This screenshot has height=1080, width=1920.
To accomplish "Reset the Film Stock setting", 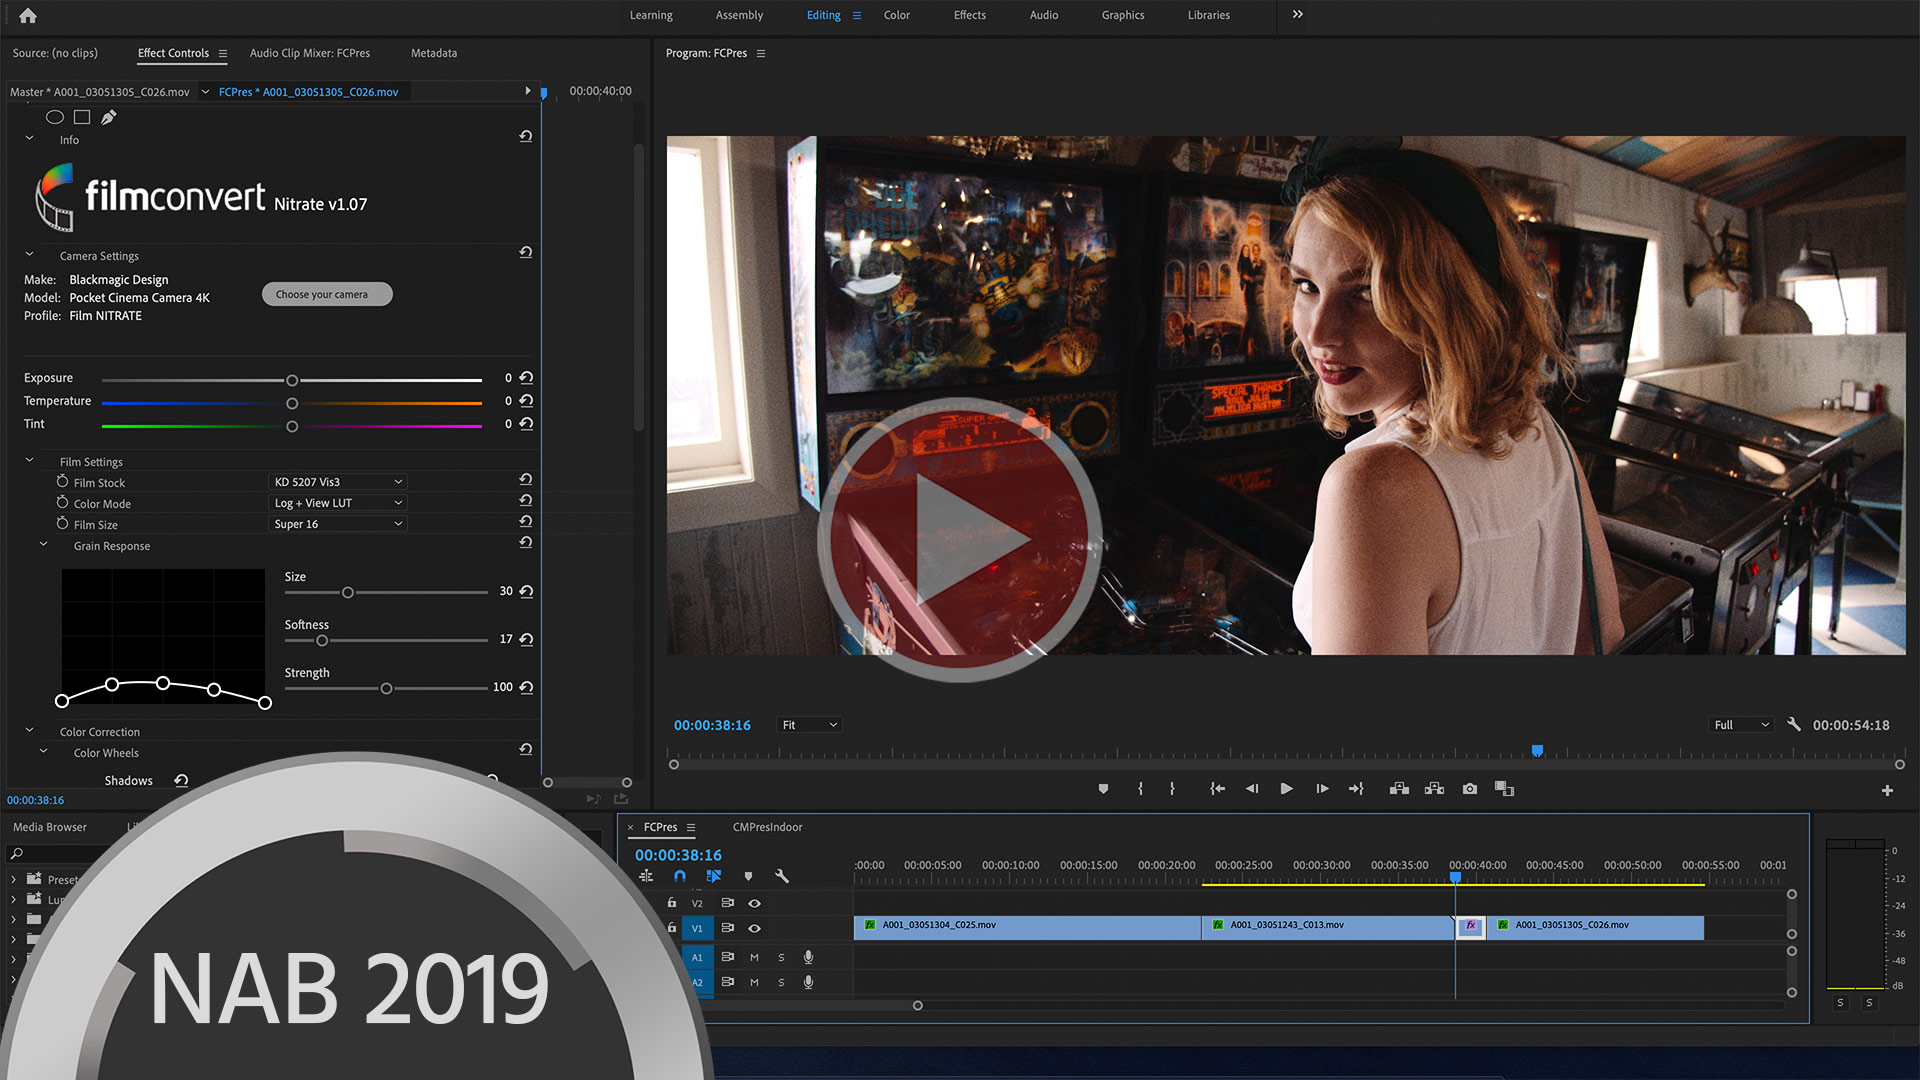I will 526,480.
